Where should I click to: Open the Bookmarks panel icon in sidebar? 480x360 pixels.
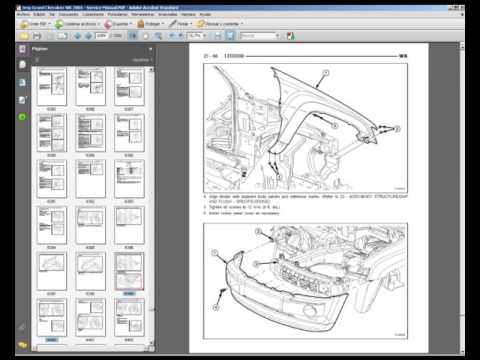pos(22,64)
